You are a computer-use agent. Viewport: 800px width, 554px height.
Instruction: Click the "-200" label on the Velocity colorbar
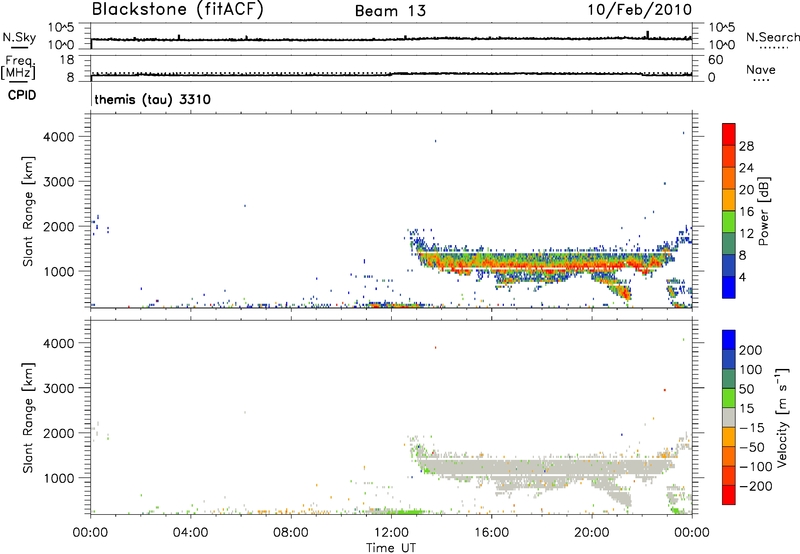tap(754, 486)
